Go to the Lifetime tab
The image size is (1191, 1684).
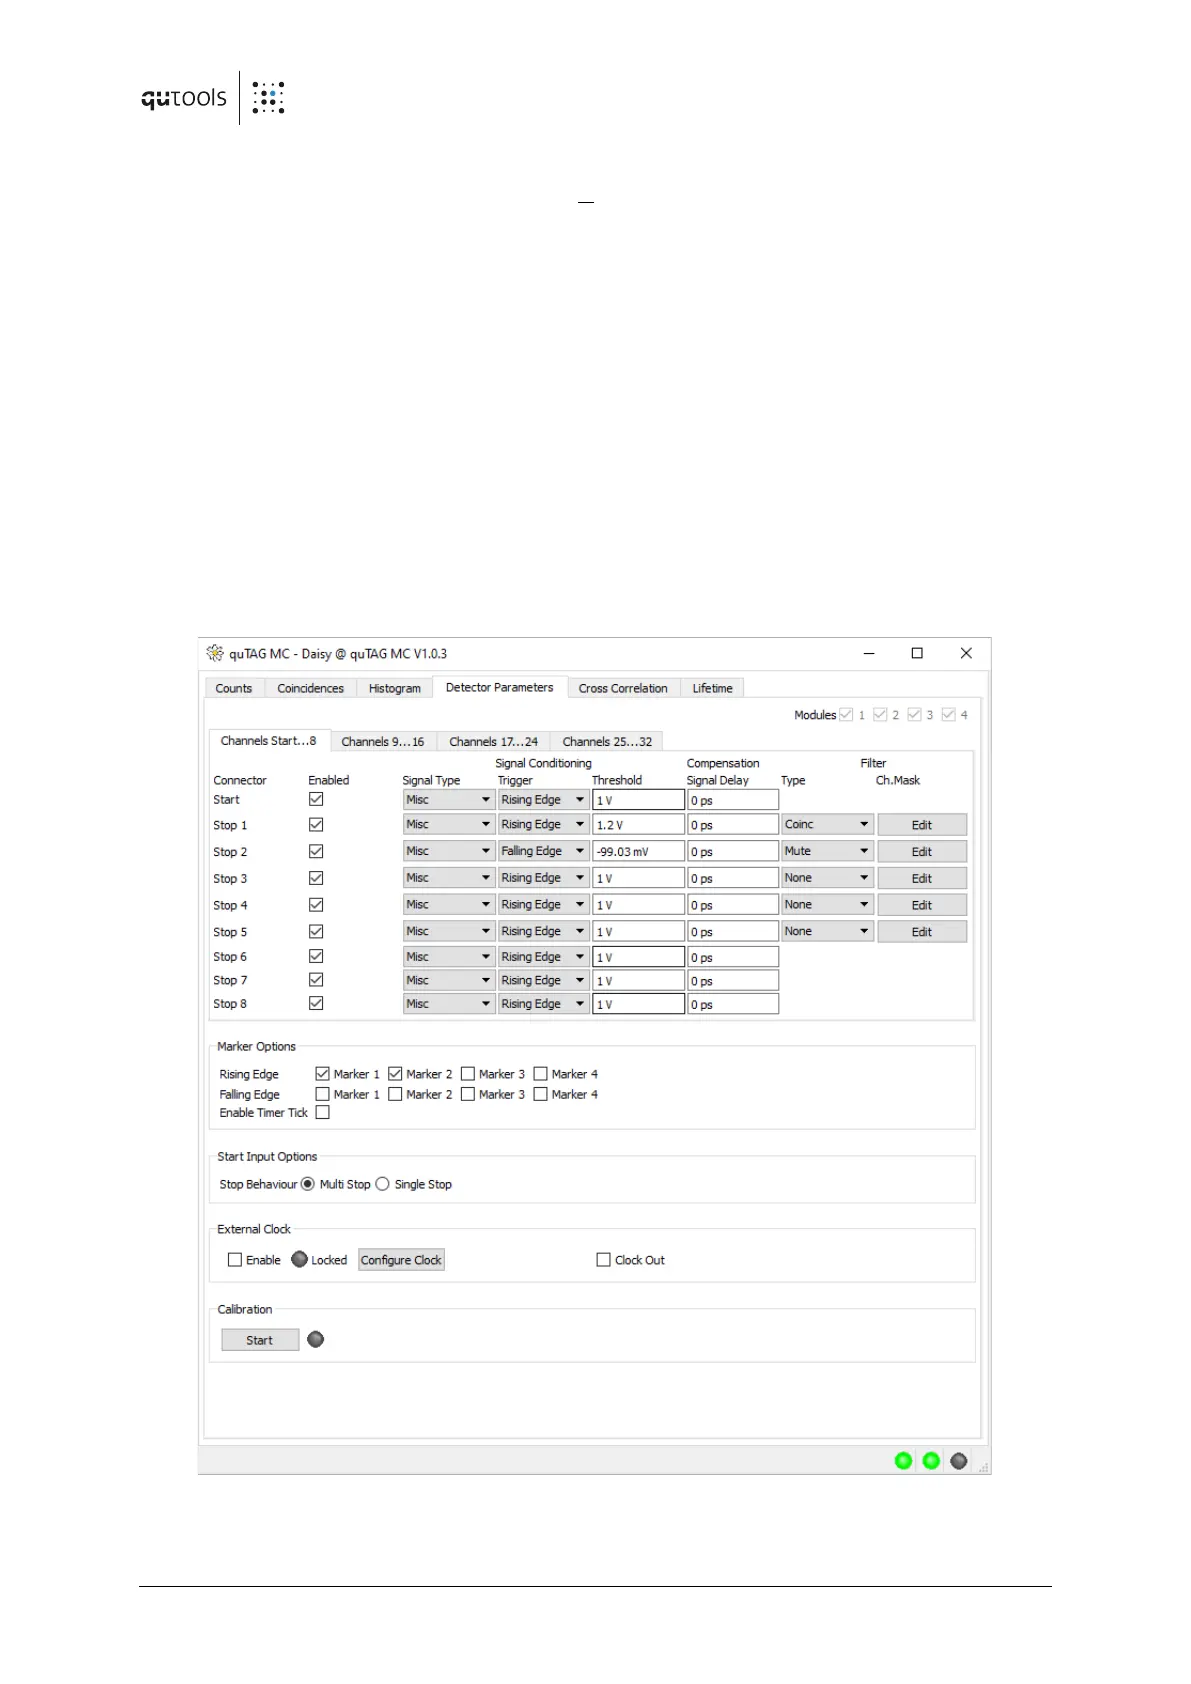713,688
